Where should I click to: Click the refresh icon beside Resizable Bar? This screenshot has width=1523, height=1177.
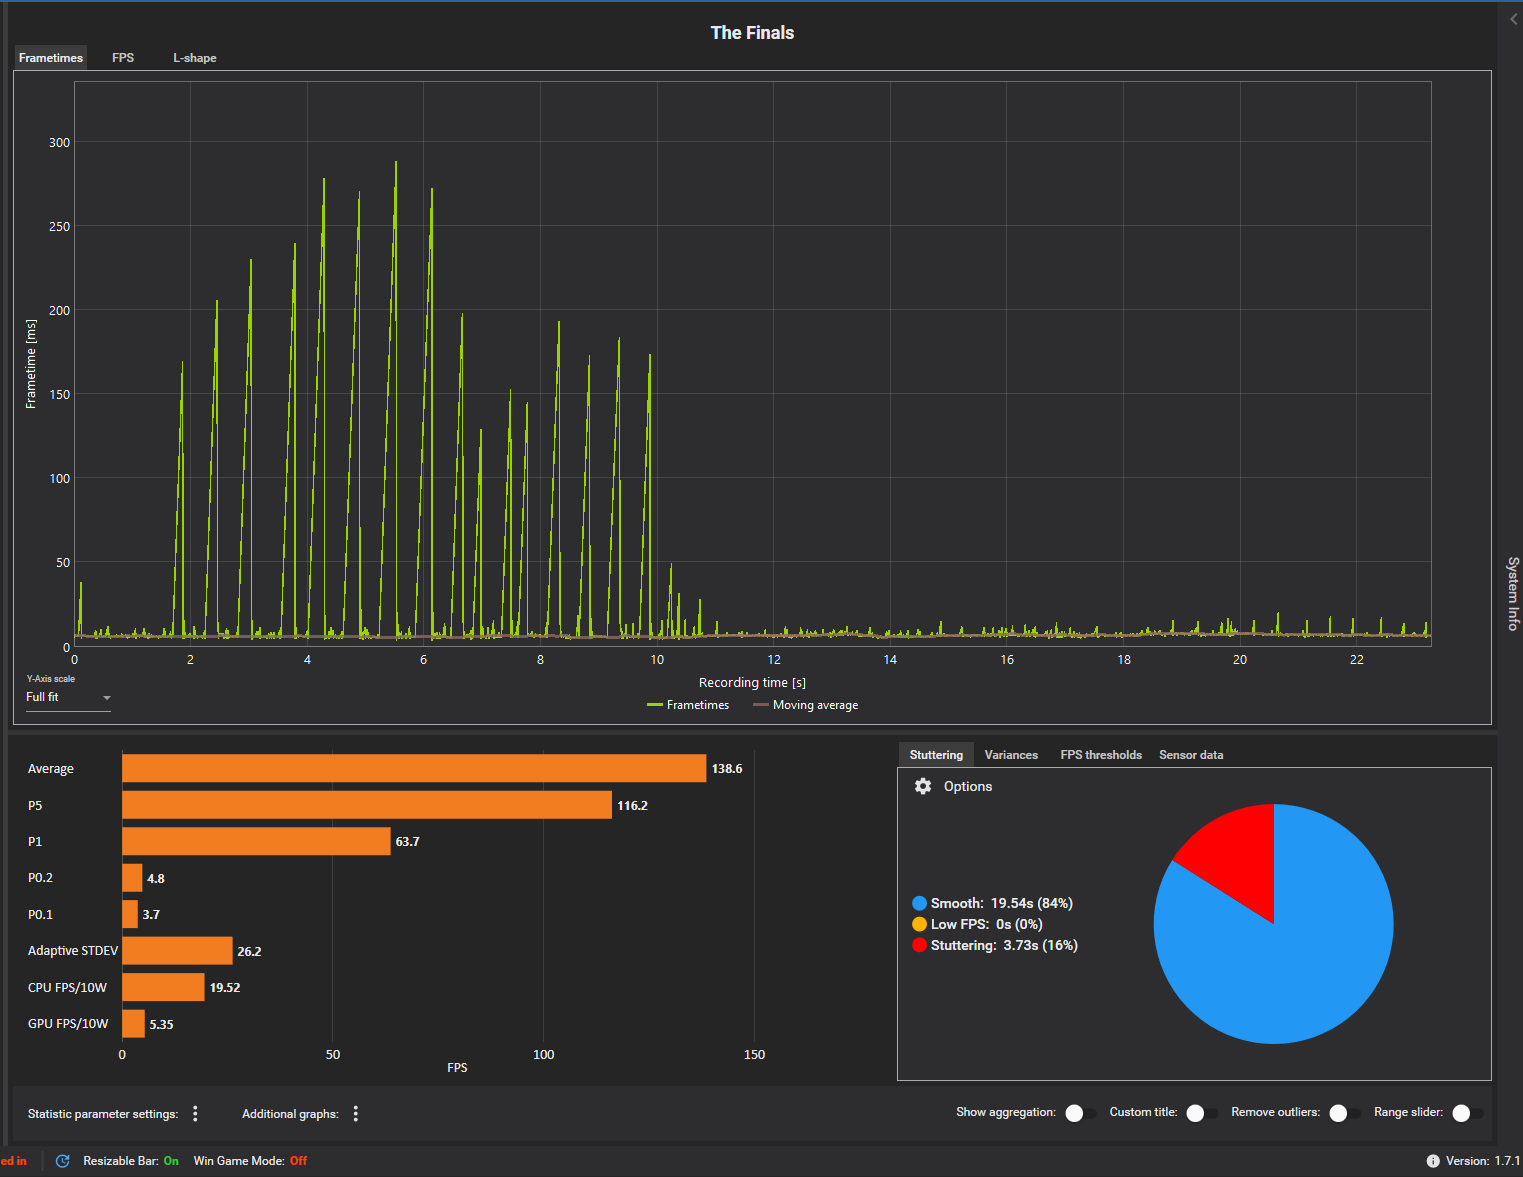coord(63,1161)
